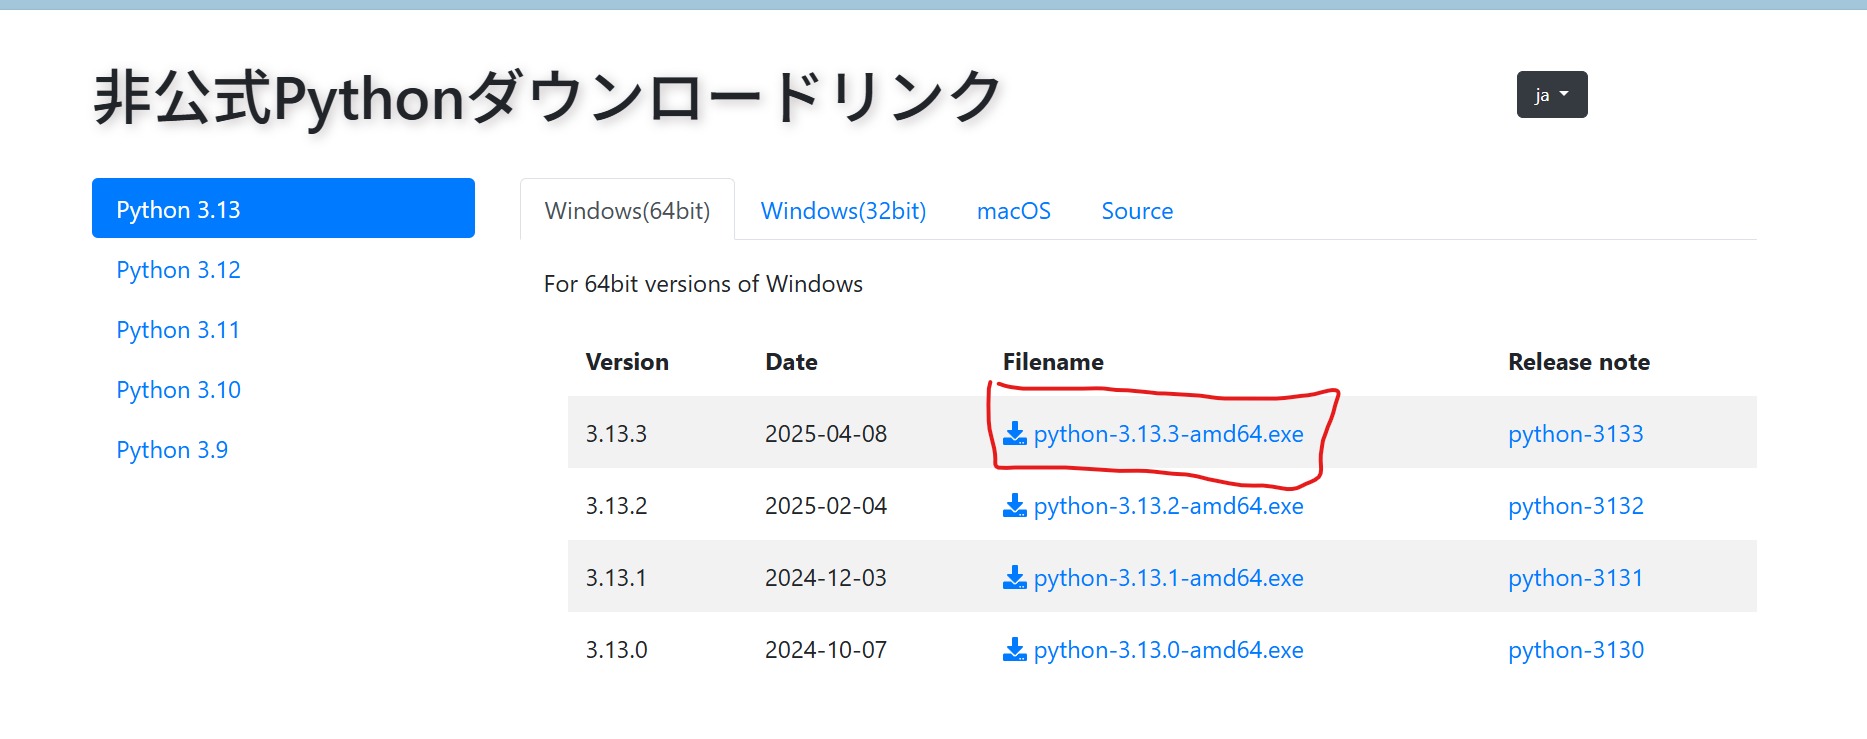The width and height of the screenshot is (1867, 739).
Task: Go to Python 3.9 downloads
Action: click(172, 450)
